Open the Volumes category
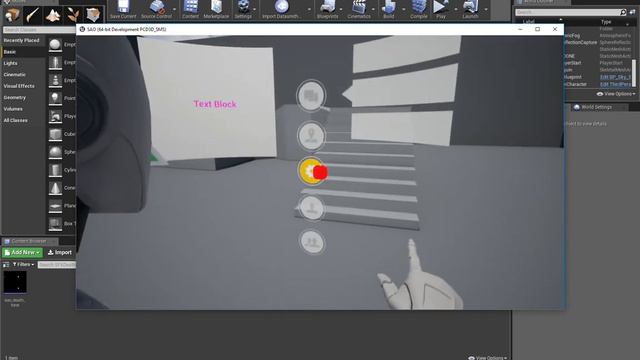Image resolution: width=640 pixels, height=360 pixels. [x=13, y=109]
